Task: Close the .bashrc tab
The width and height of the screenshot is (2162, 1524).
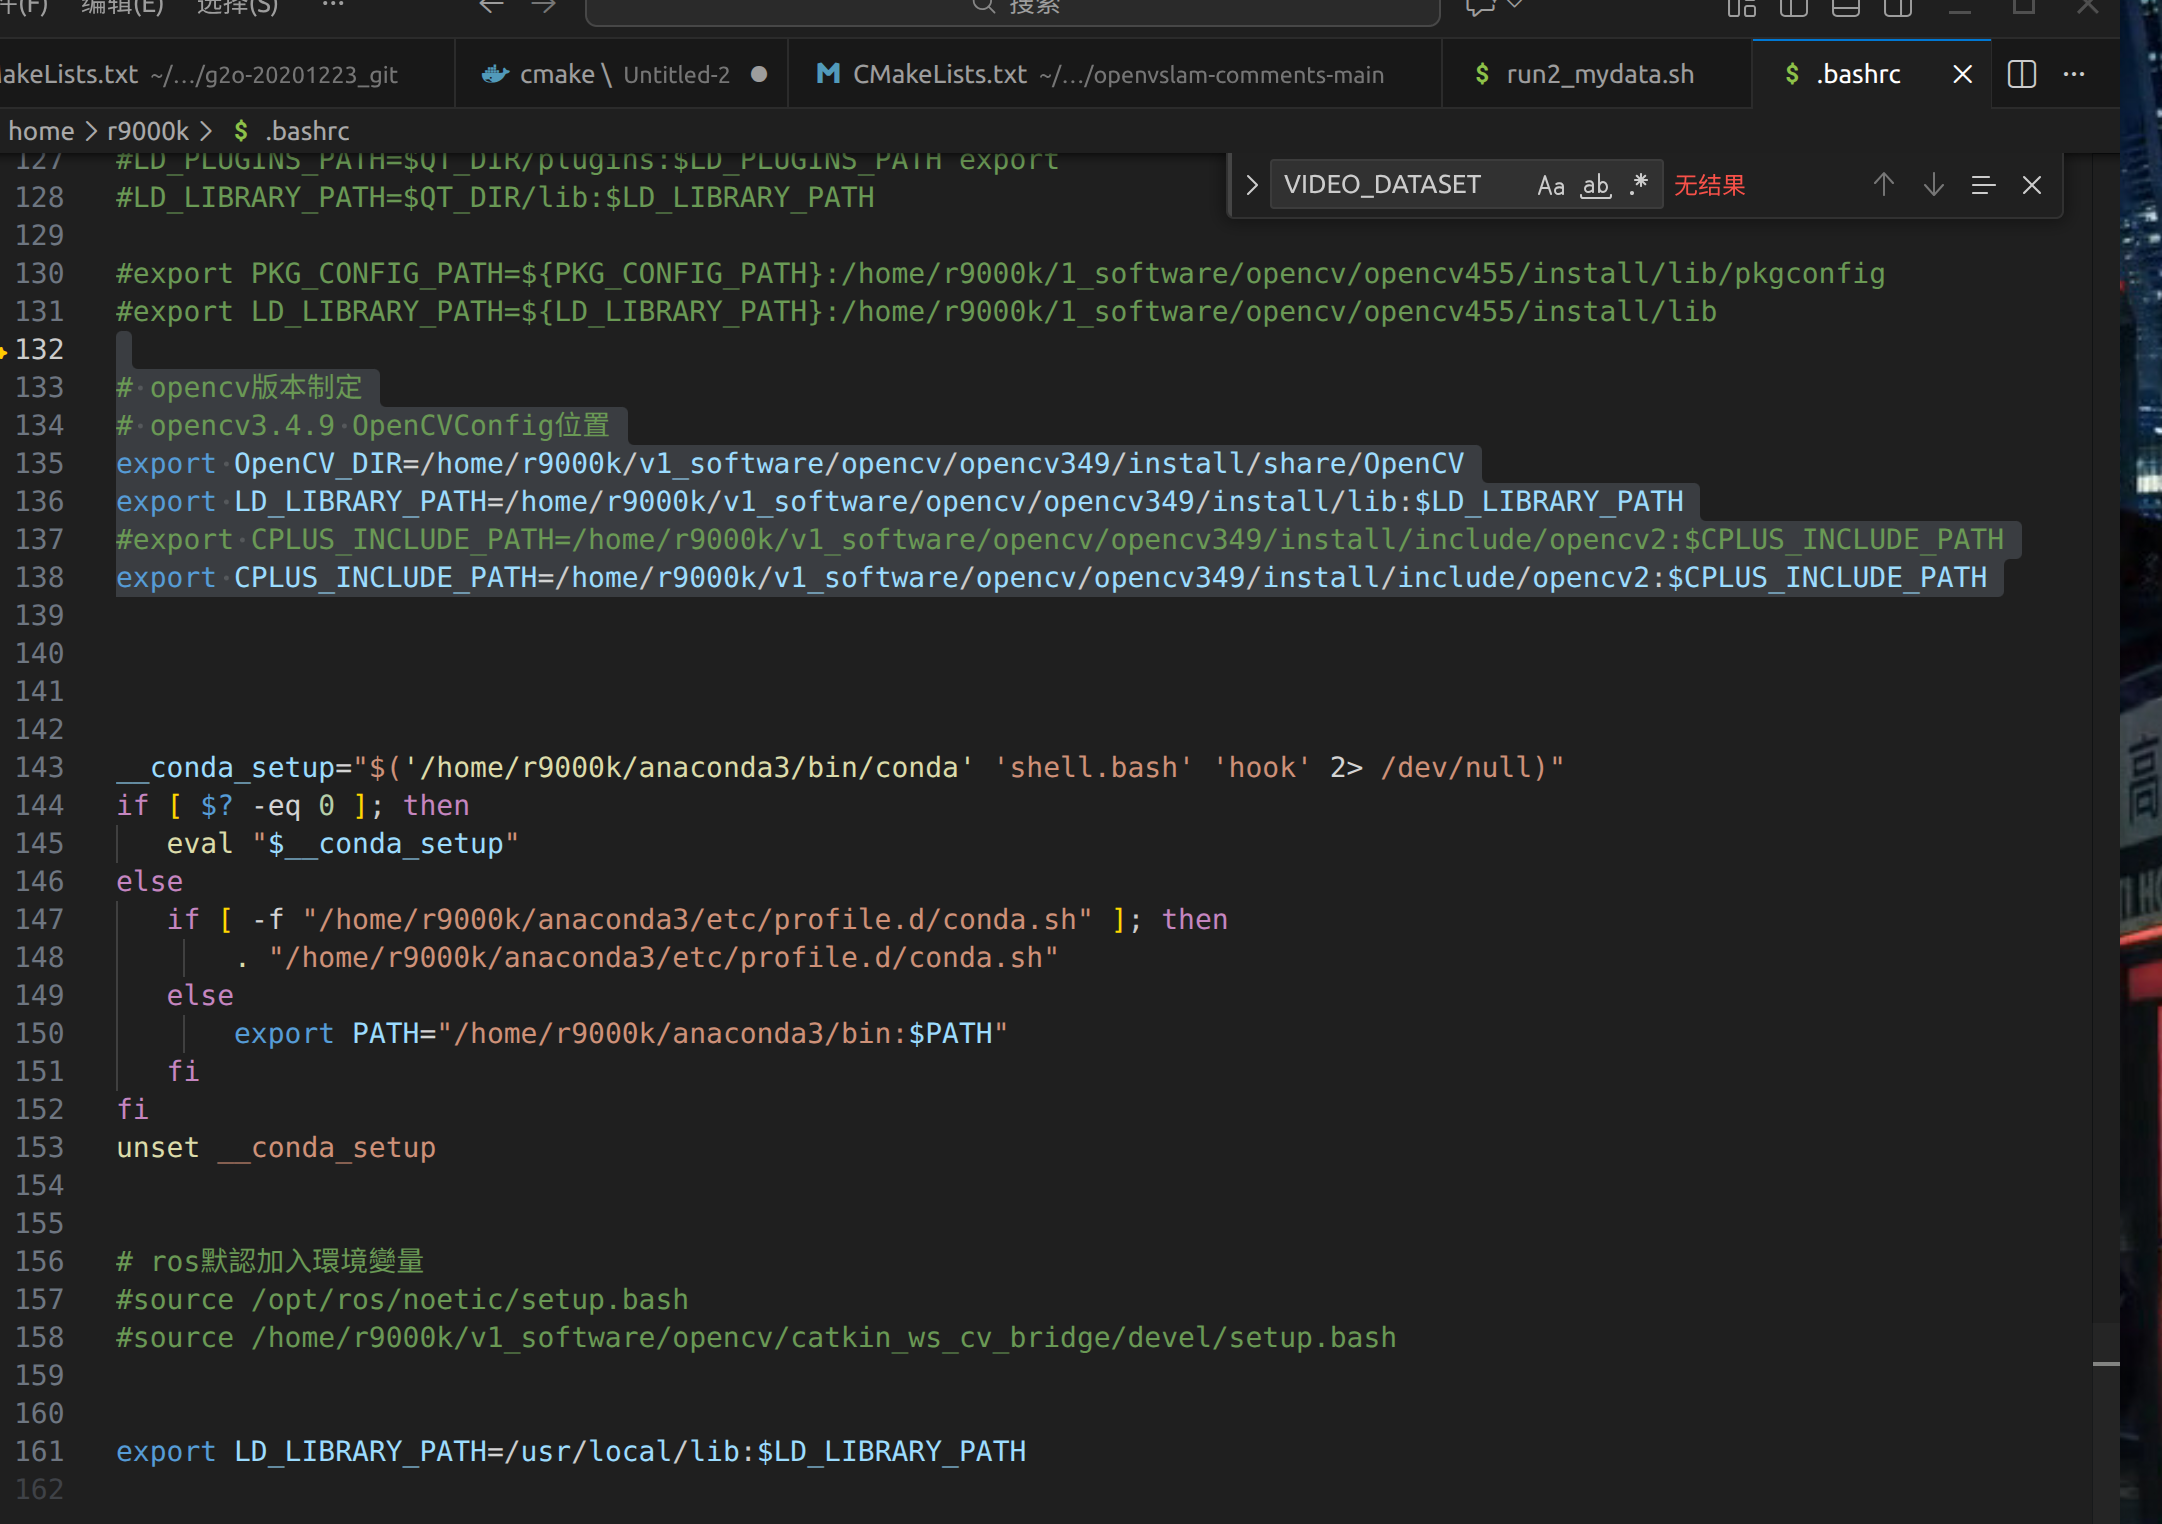Action: tap(1962, 75)
